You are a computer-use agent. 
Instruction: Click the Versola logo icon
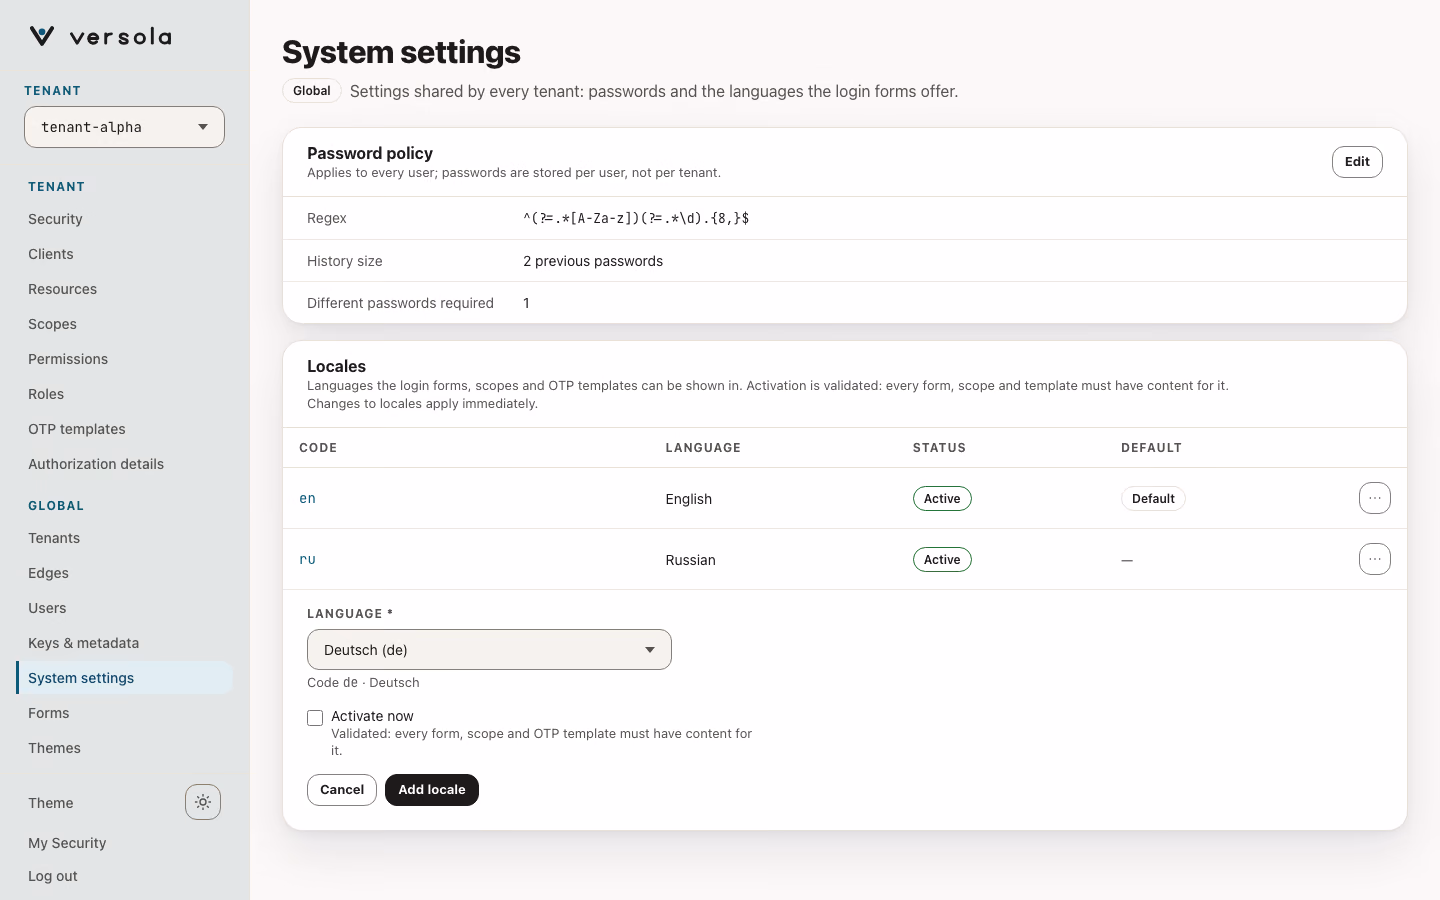(x=42, y=37)
